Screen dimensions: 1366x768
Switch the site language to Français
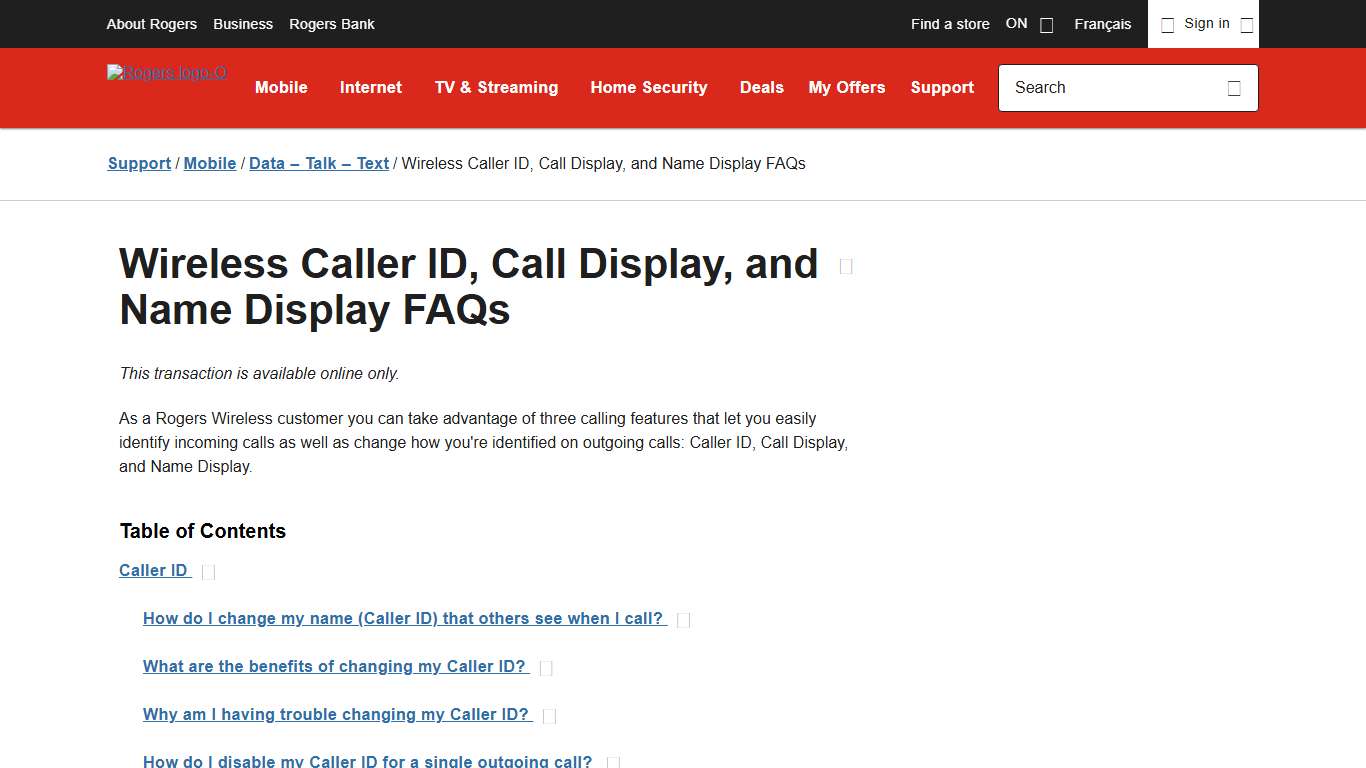point(1102,24)
